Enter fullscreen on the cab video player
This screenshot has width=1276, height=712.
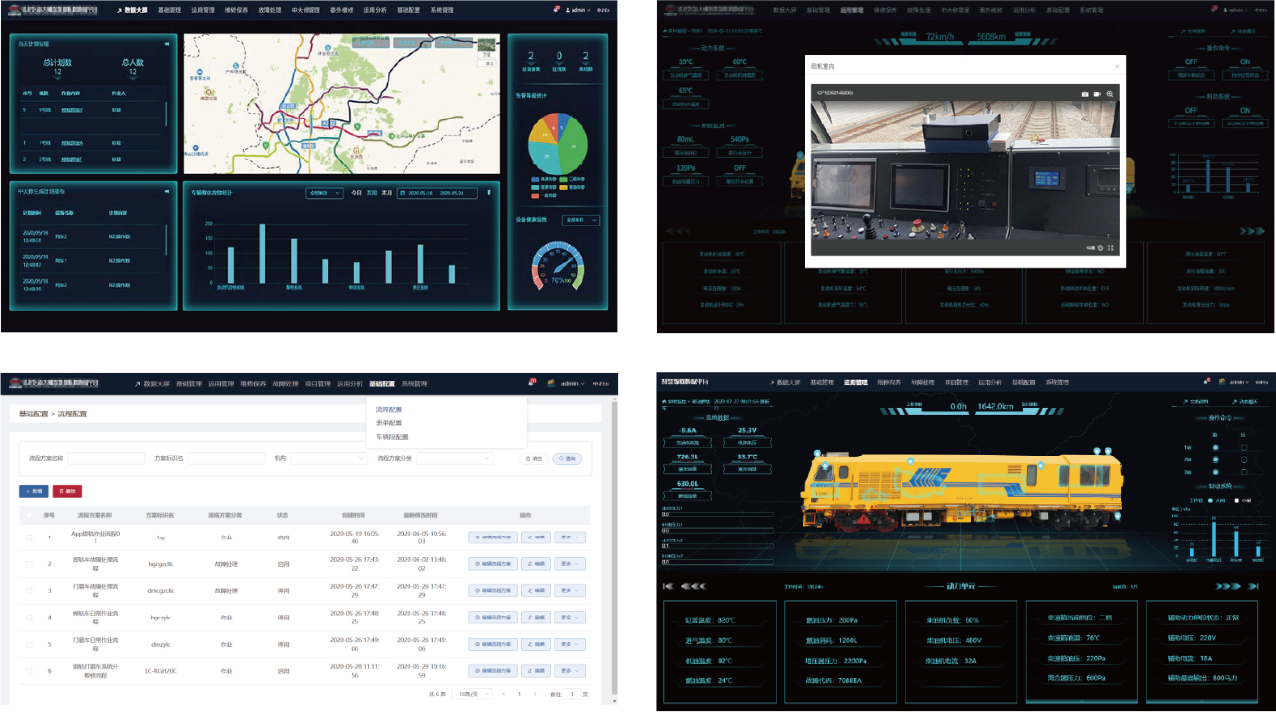point(1111,248)
